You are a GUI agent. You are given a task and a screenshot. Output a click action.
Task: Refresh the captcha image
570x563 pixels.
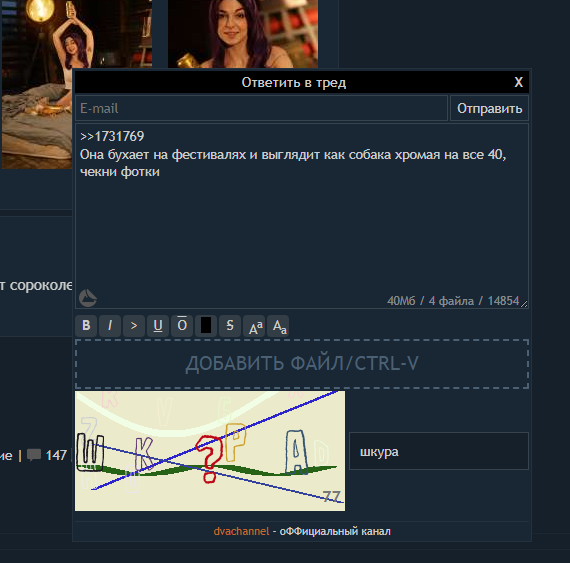click(x=210, y=451)
